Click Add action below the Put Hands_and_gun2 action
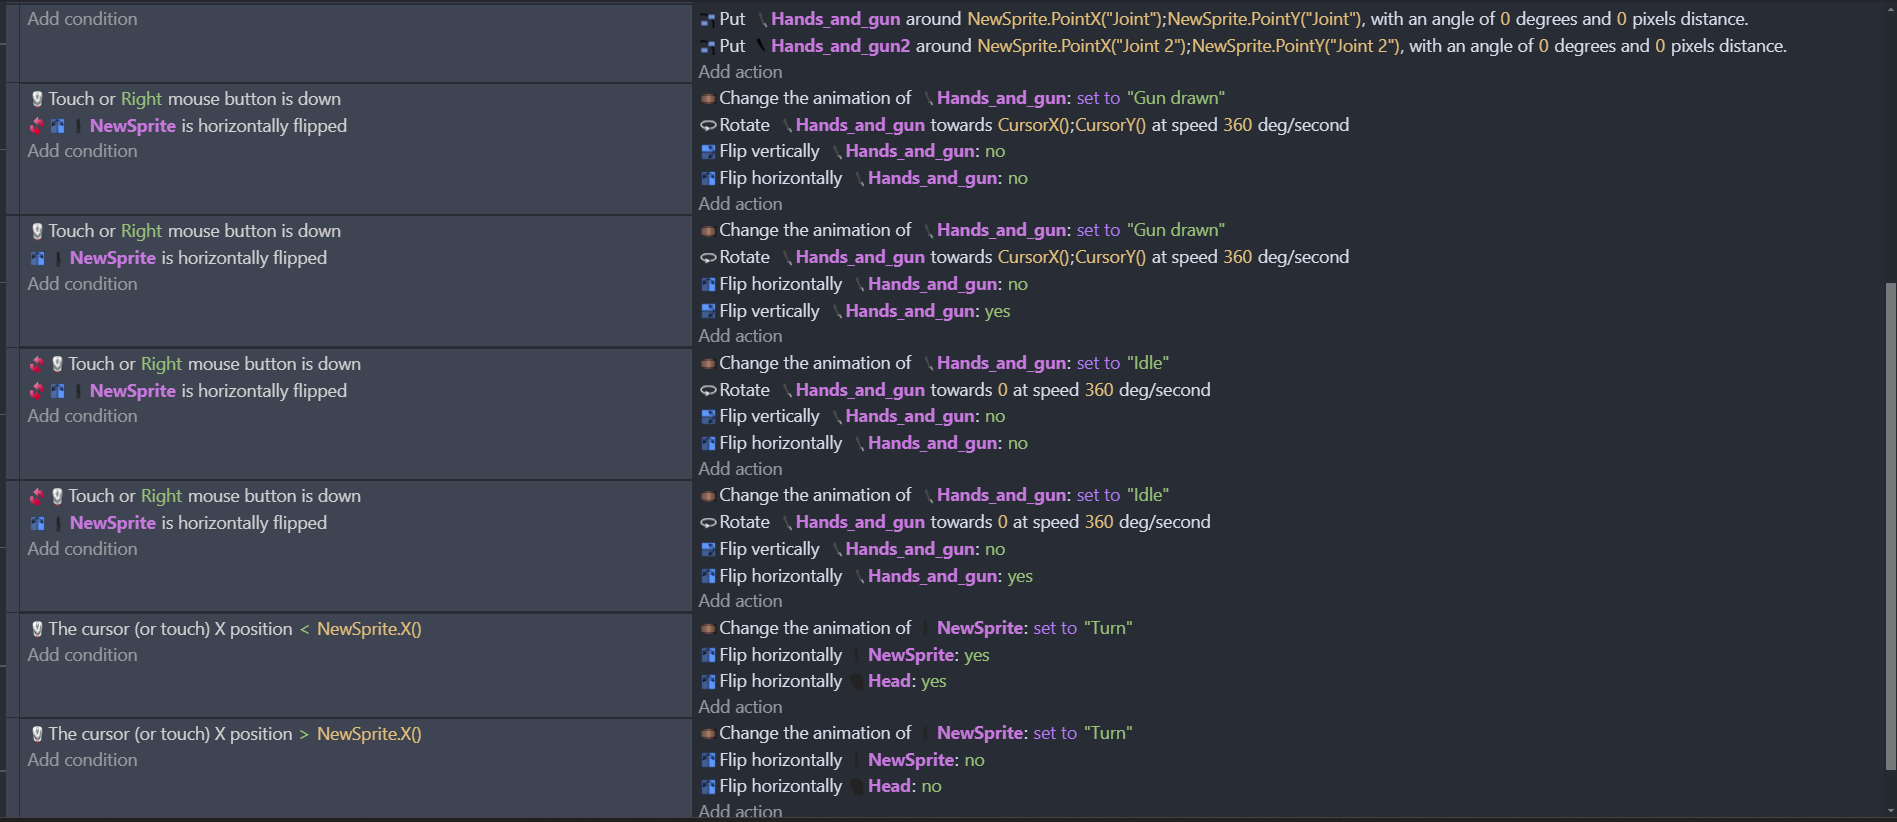This screenshot has height=822, width=1897. [x=740, y=72]
